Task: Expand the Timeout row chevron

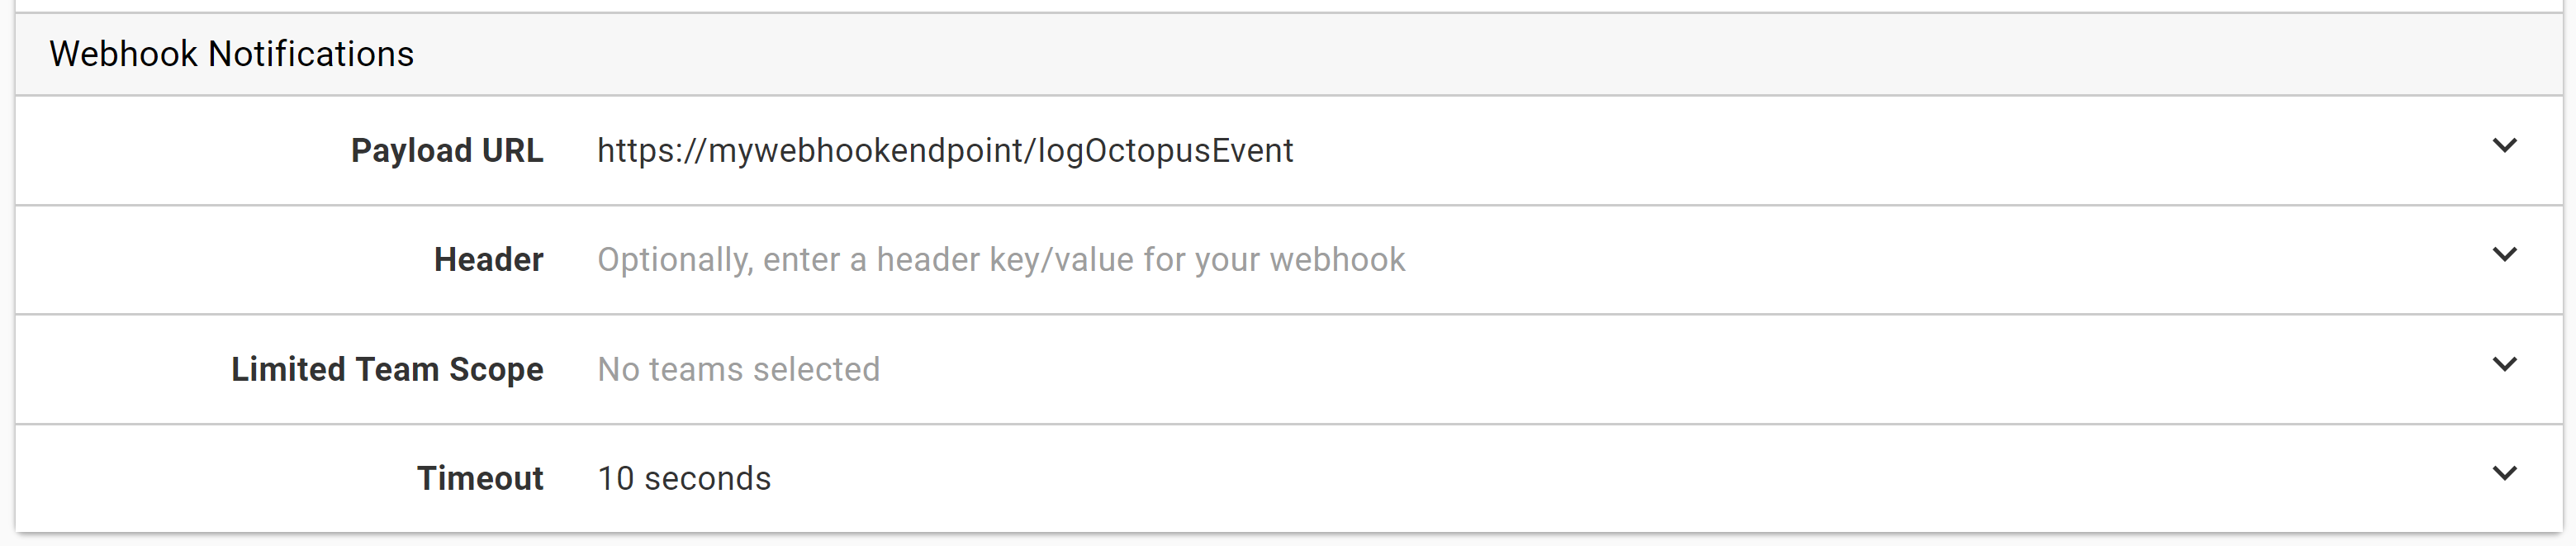Action: (2506, 476)
